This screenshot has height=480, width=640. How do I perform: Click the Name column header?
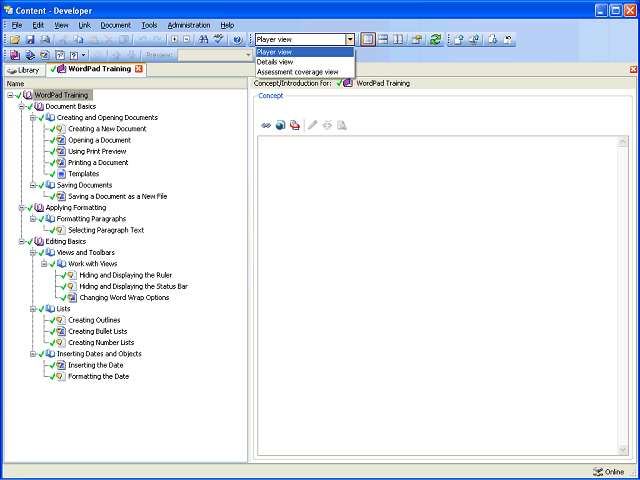[x=126, y=84]
